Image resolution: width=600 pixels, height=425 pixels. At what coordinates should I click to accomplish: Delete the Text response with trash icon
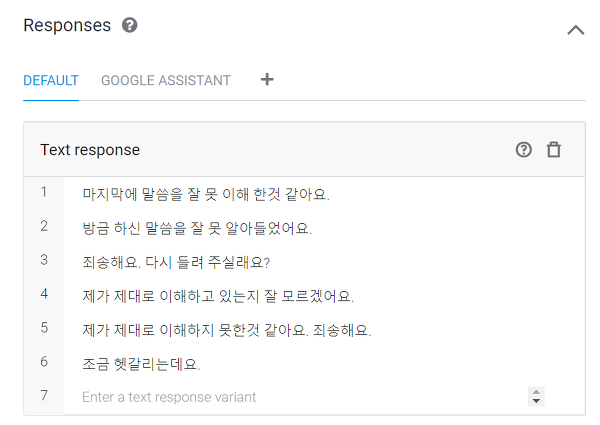pos(553,150)
